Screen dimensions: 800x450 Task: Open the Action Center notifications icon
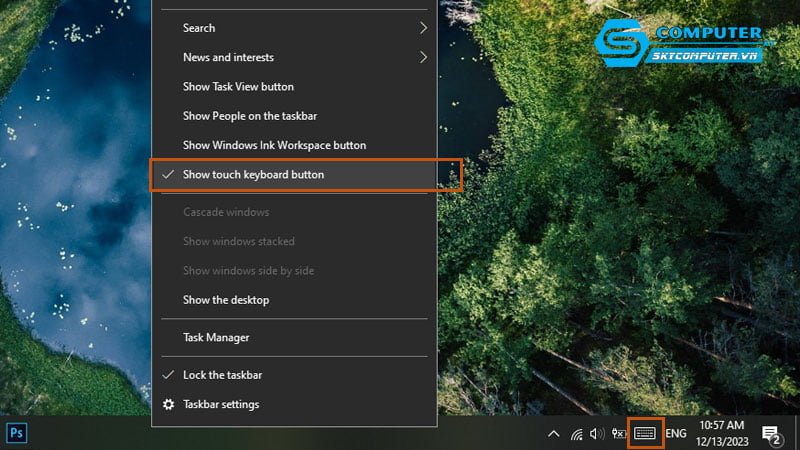click(x=772, y=434)
